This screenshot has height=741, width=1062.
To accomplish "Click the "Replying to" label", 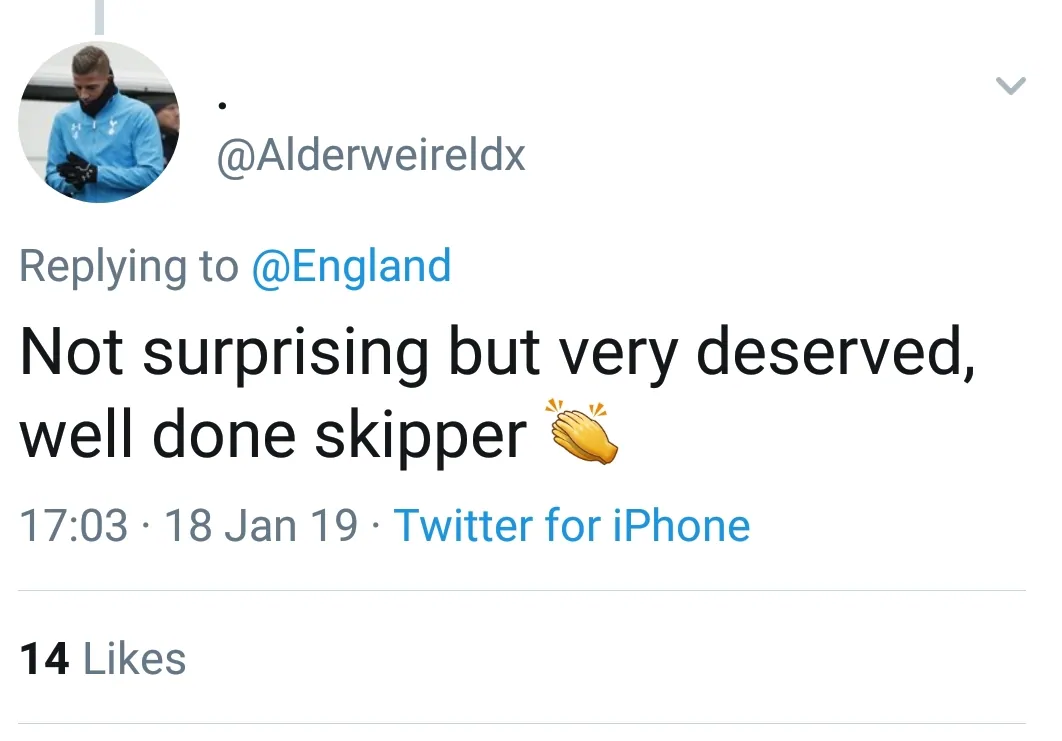I will (x=129, y=266).
